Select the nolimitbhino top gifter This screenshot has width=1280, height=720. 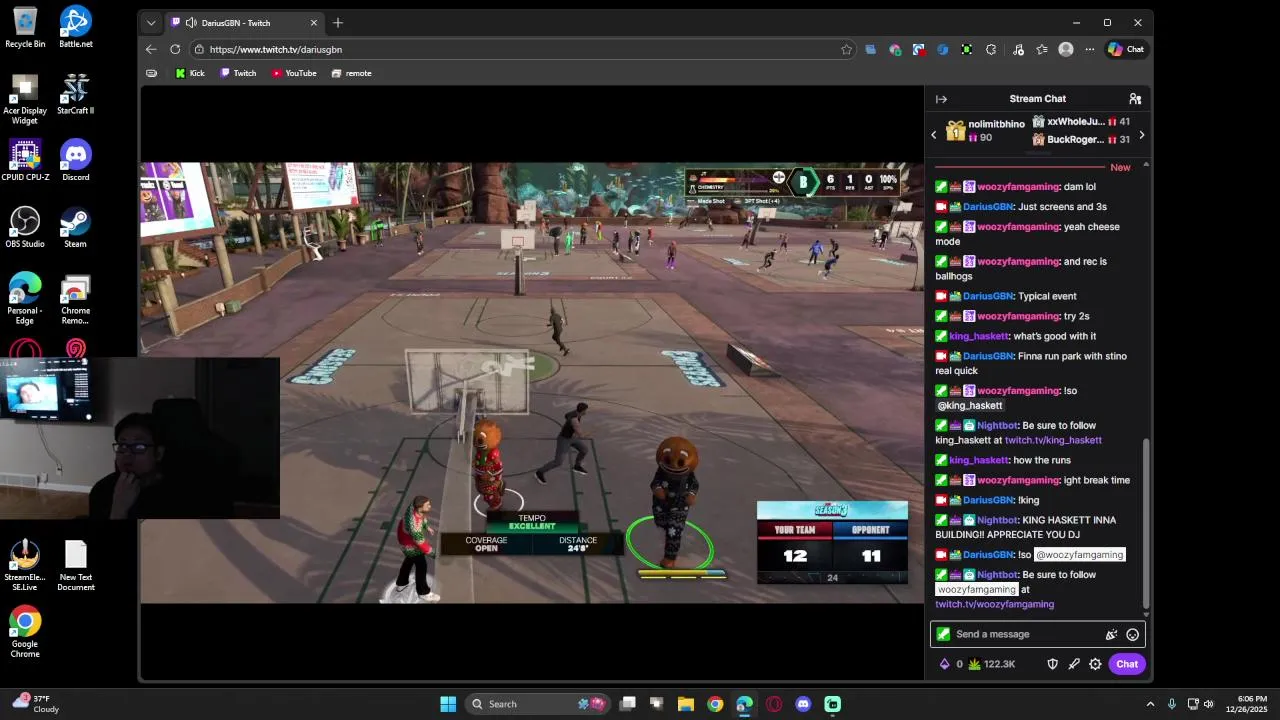point(985,130)
